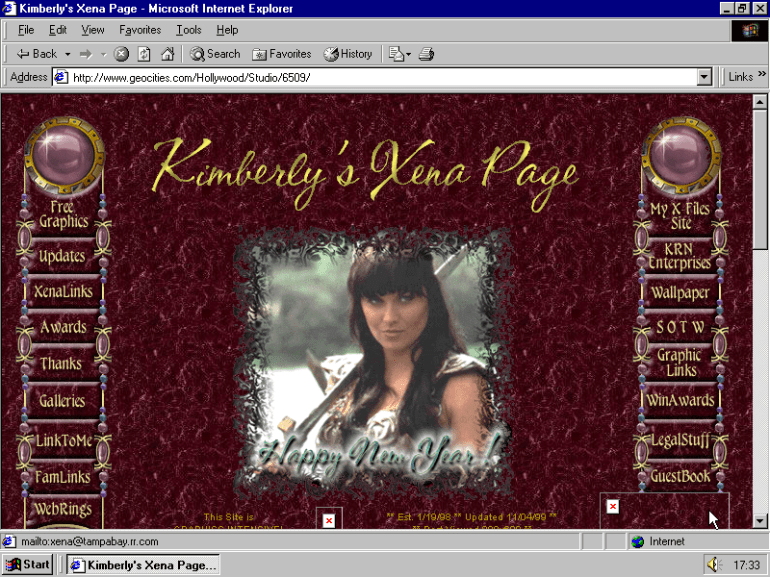Click the Mail toolbar icon
The width and height of the screenshot is (770, 577).
(396, 54)
